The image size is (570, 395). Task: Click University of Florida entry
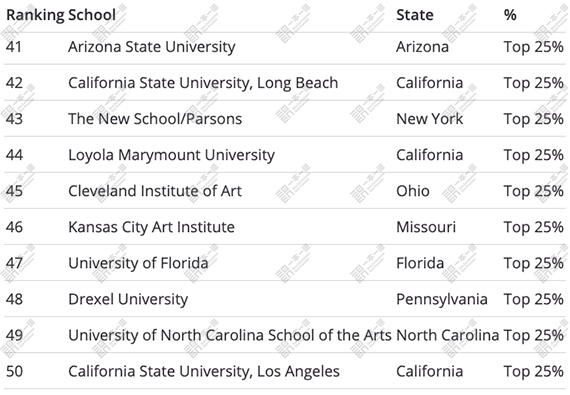(138, 263)
